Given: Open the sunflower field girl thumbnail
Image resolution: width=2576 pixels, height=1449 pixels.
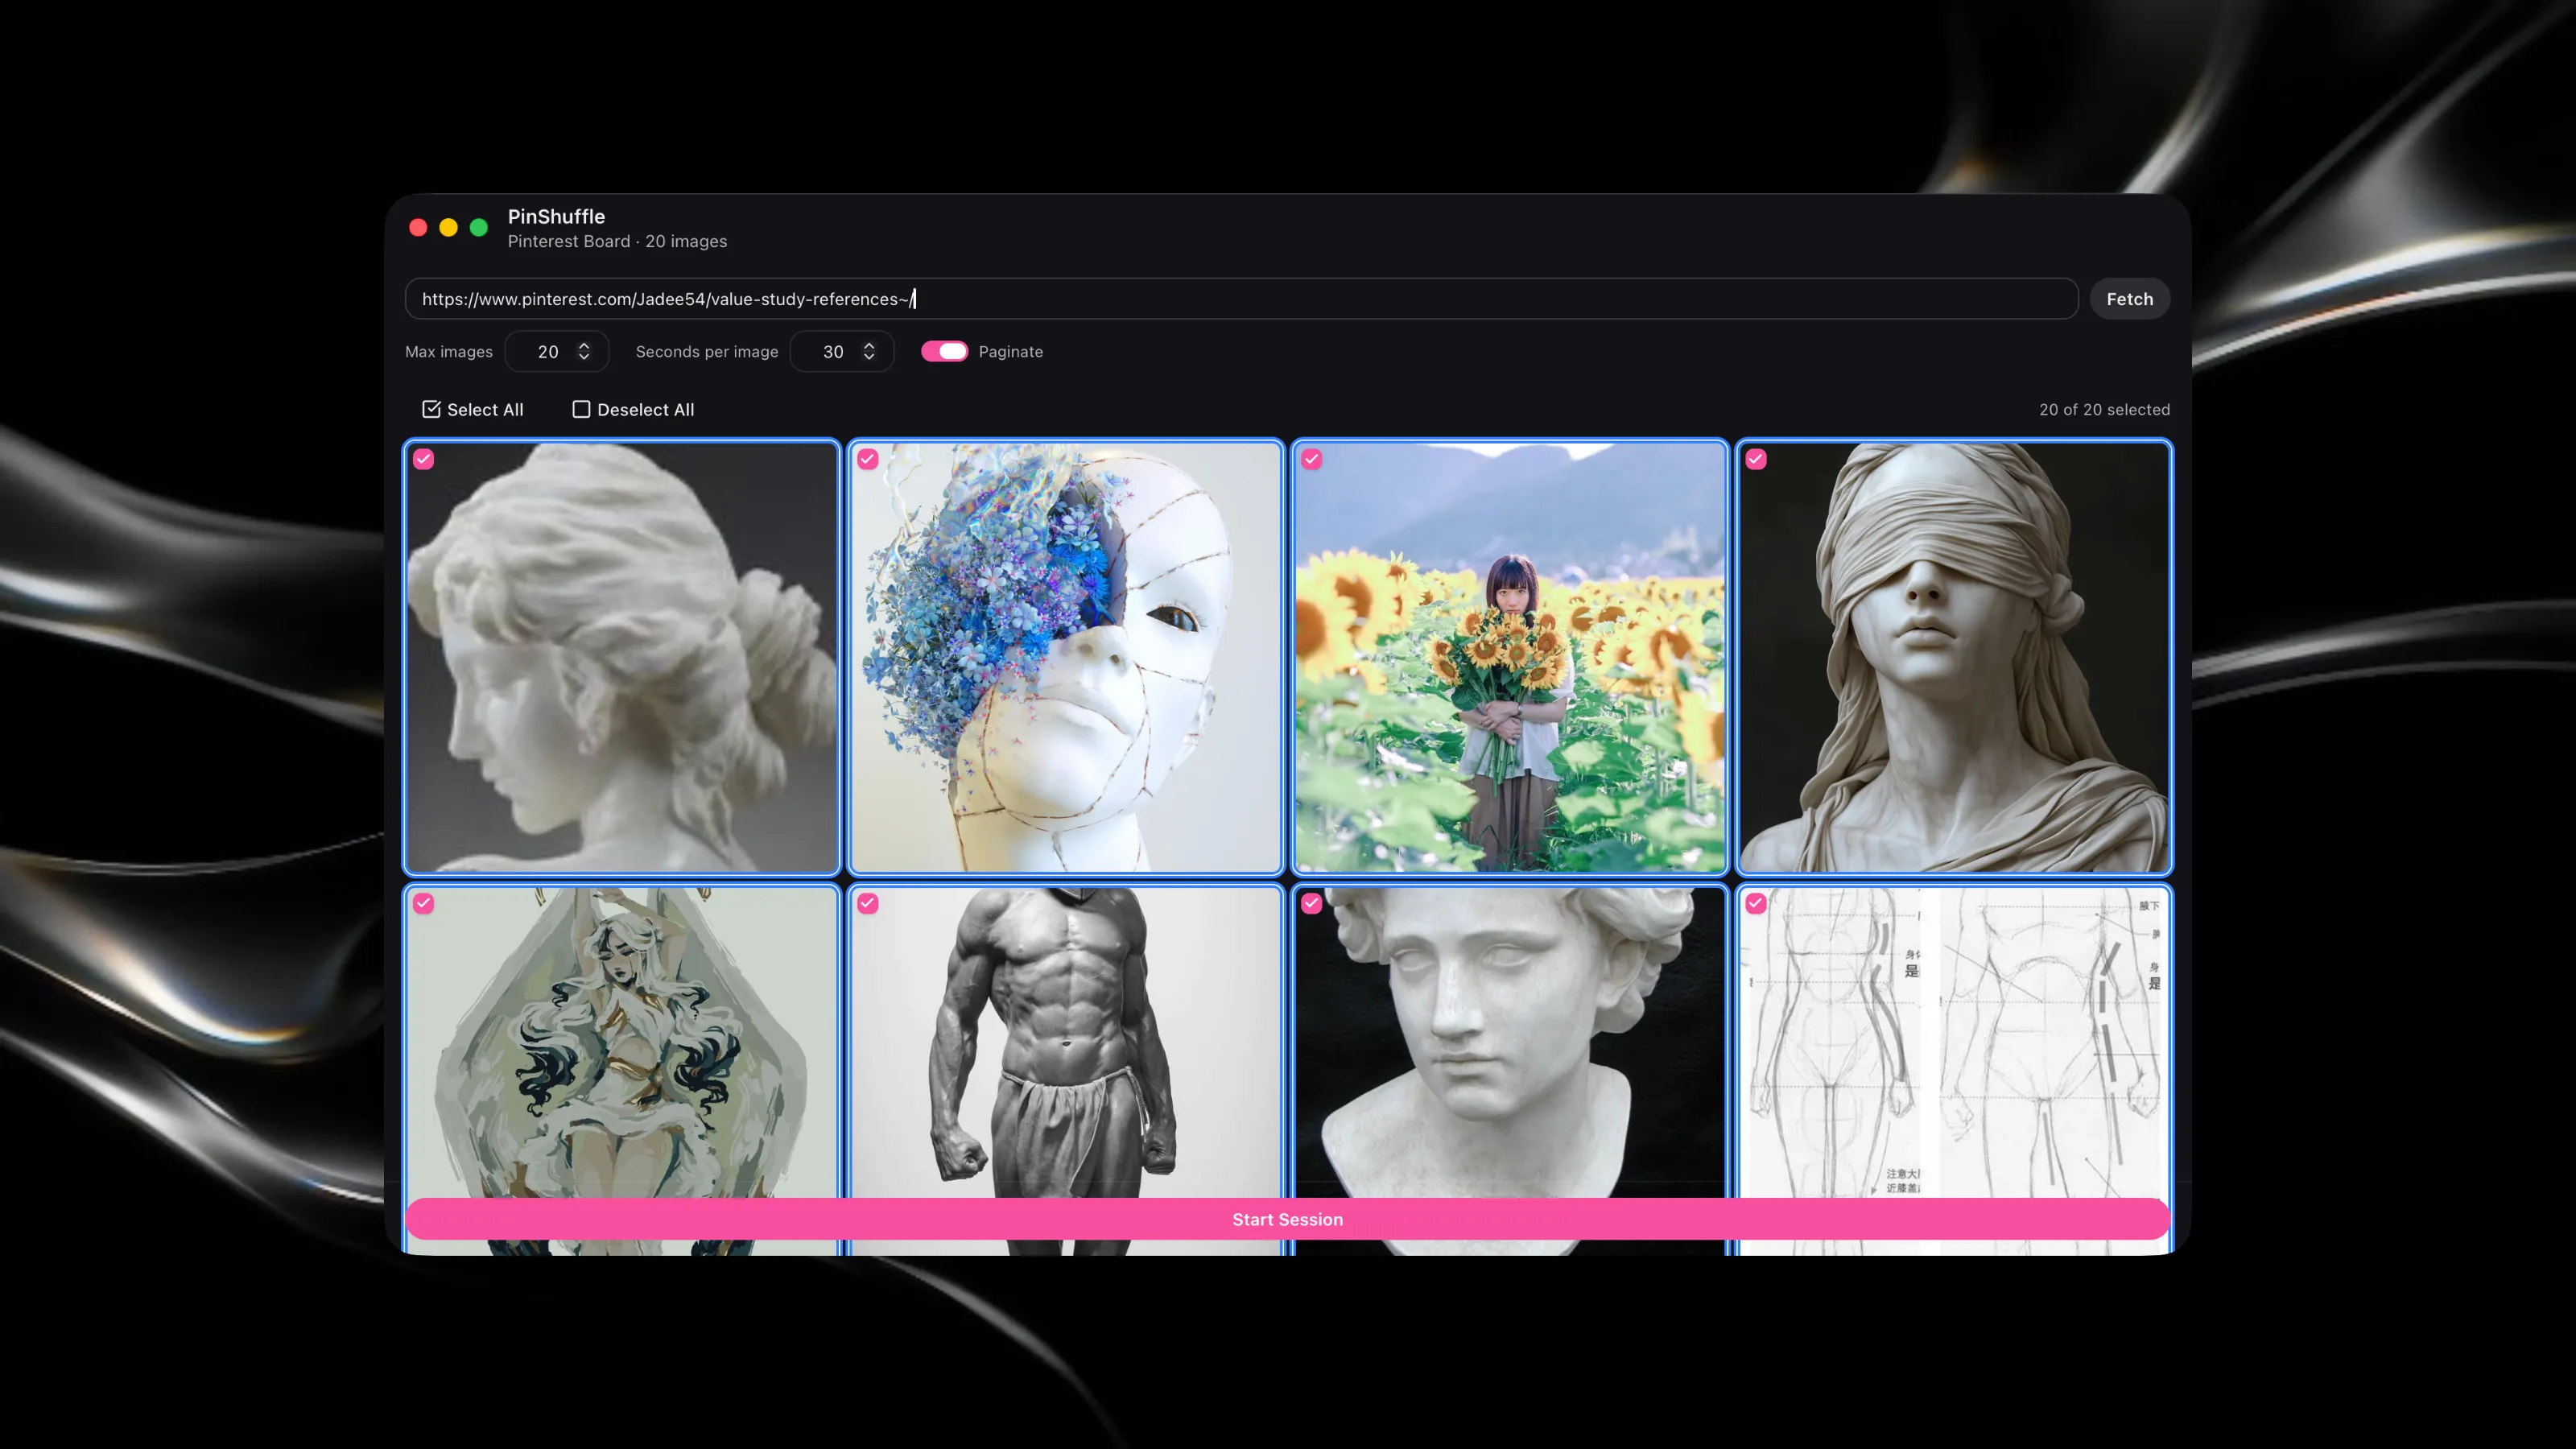Looking at the screenshot, I should point(1510,658).
